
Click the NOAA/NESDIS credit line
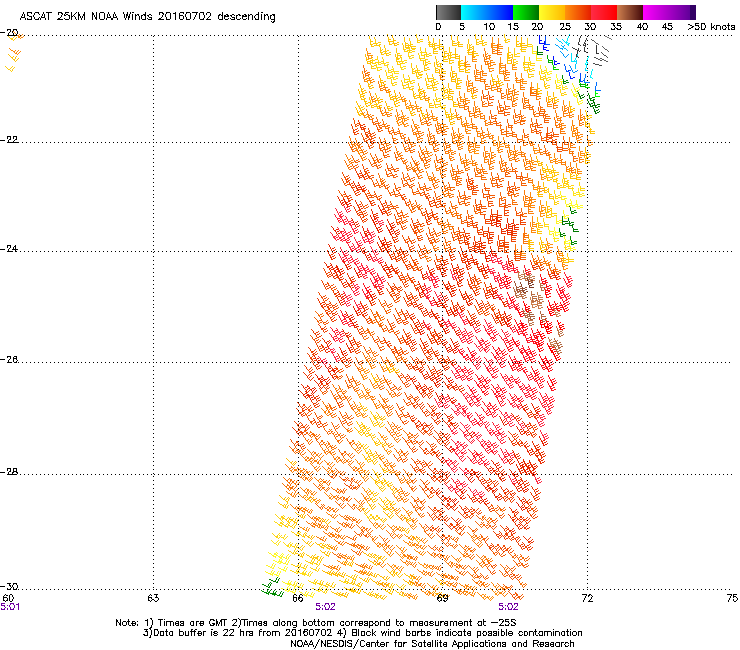(x=432, y=644)
